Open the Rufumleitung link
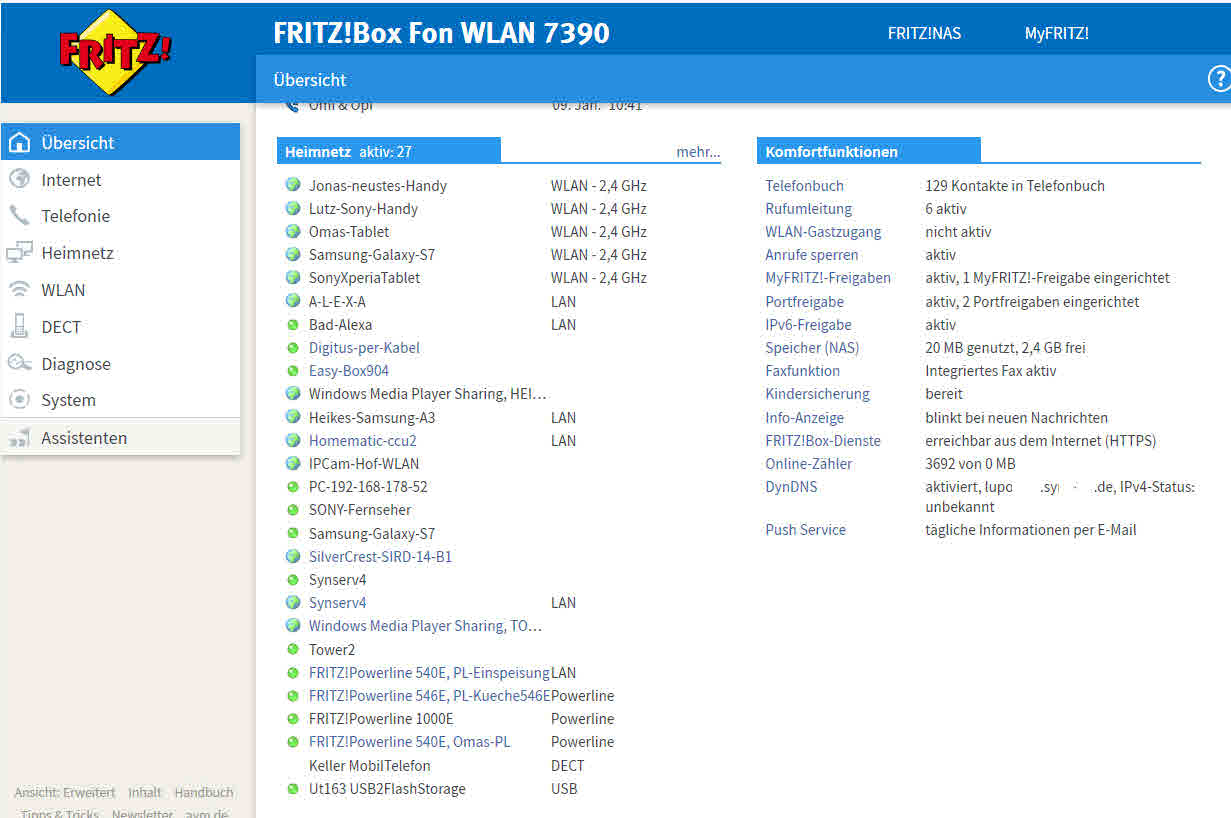The image size is (1231, 818). (x=808, y=209)
